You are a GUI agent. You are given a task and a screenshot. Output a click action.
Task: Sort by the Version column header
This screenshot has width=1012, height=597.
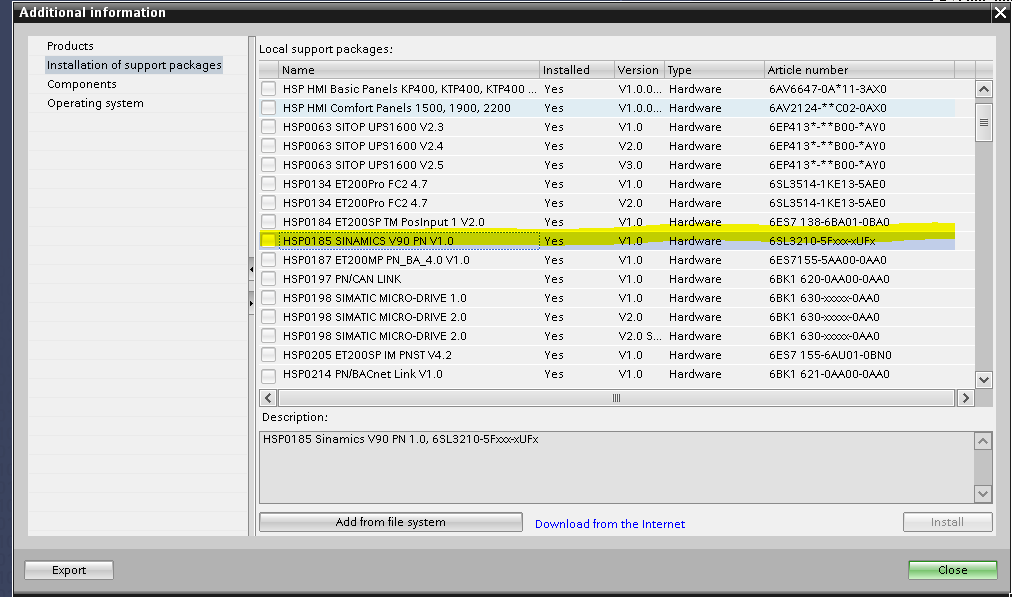639,70
